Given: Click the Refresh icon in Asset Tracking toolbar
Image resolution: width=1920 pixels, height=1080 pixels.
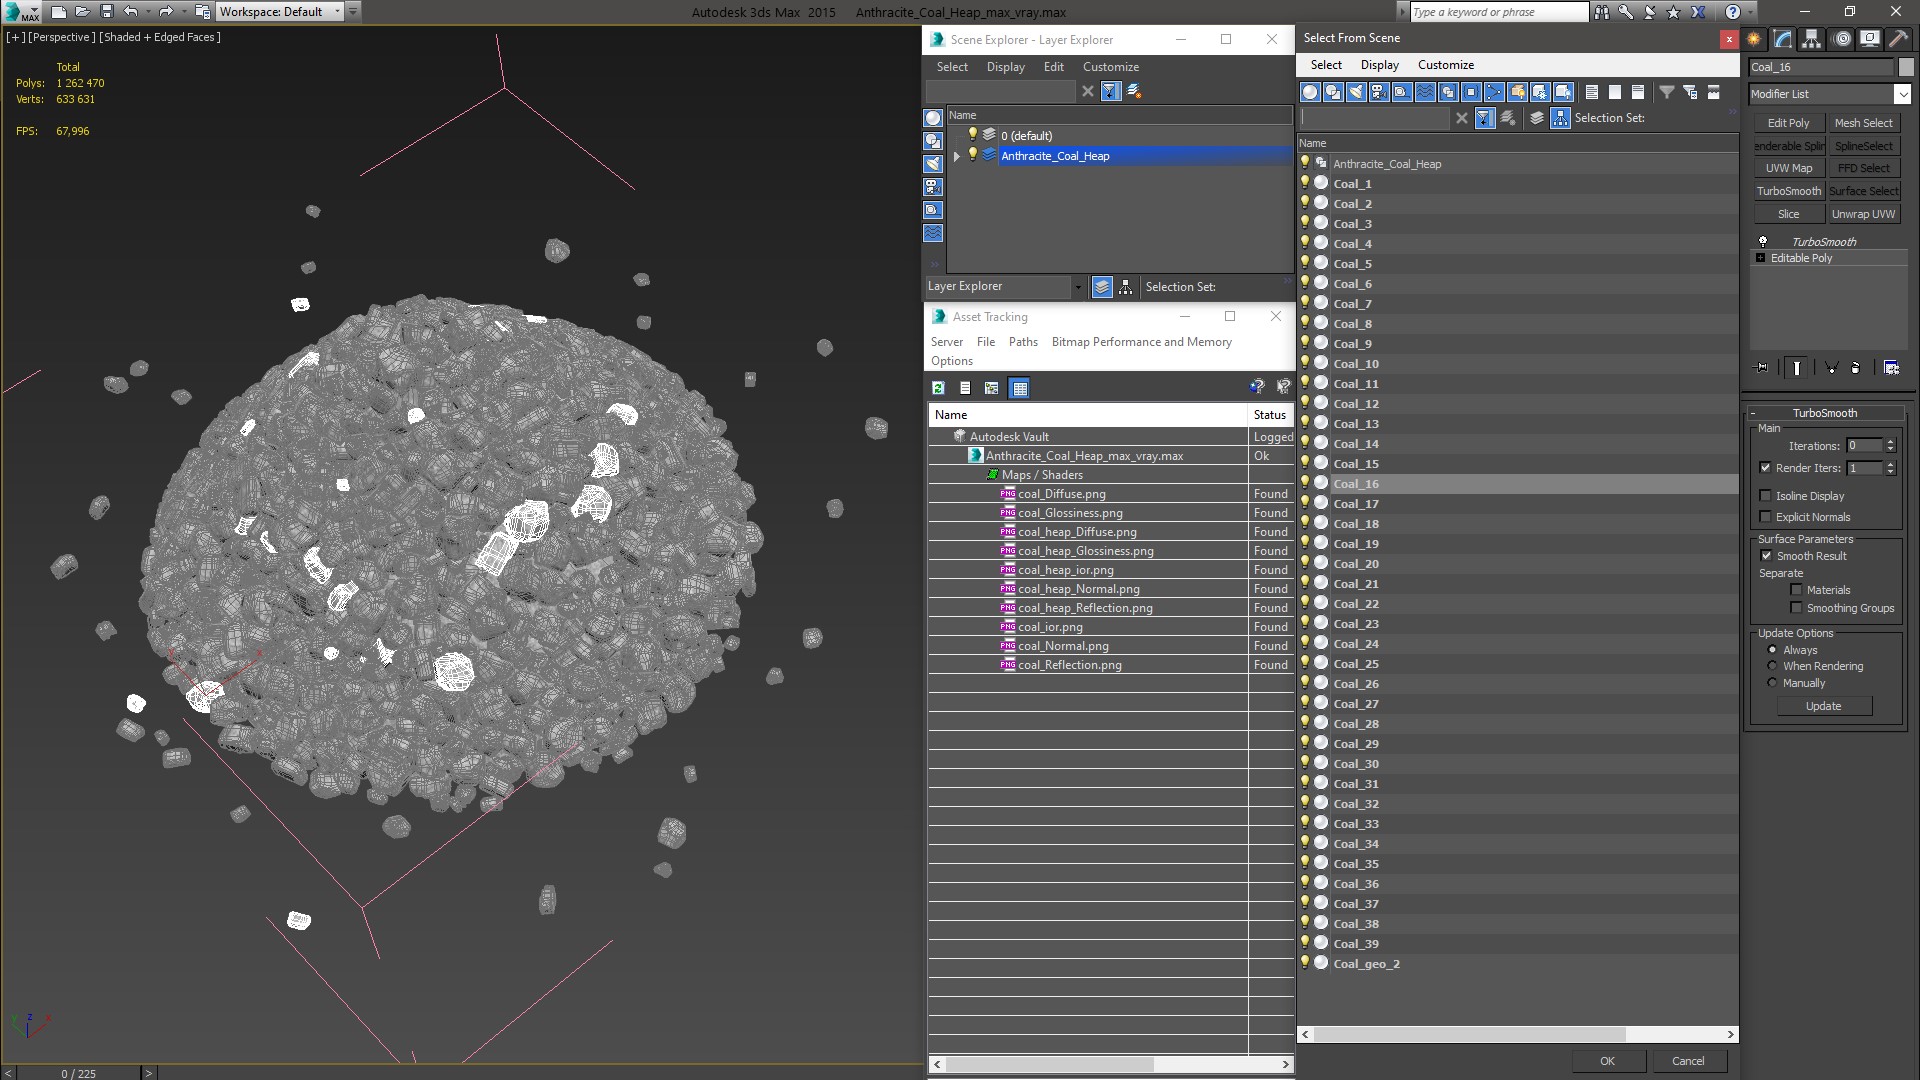Looking at the screenshot, I should click(x=938, y=388).
